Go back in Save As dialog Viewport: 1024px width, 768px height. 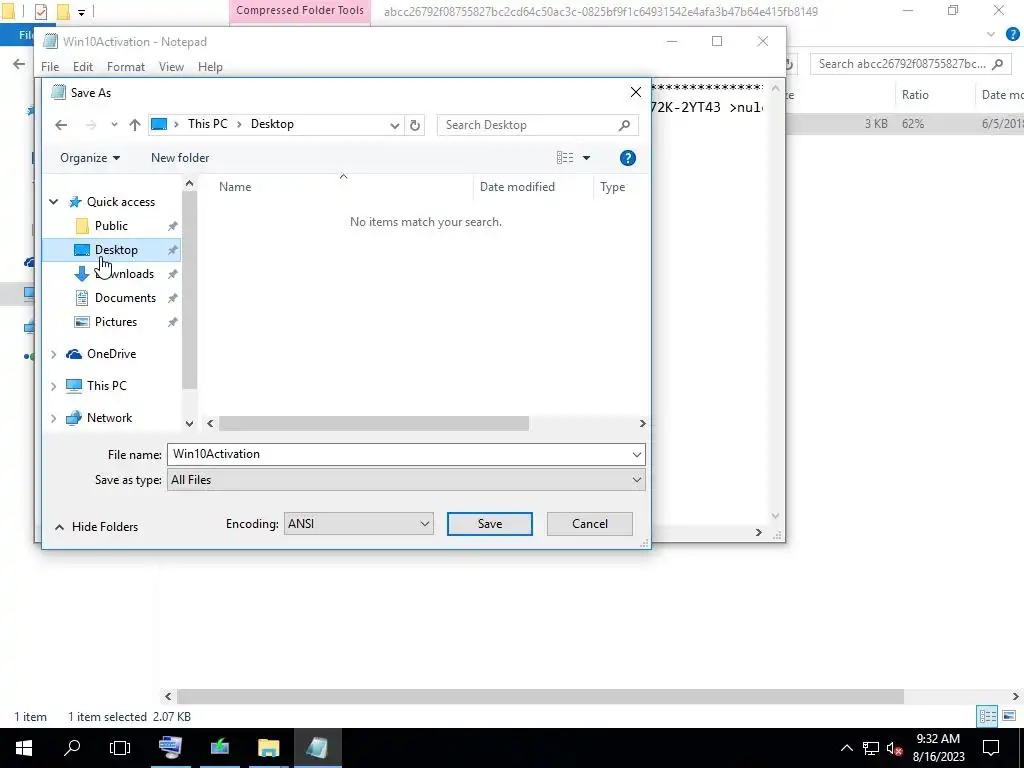(x=61, y=125)
